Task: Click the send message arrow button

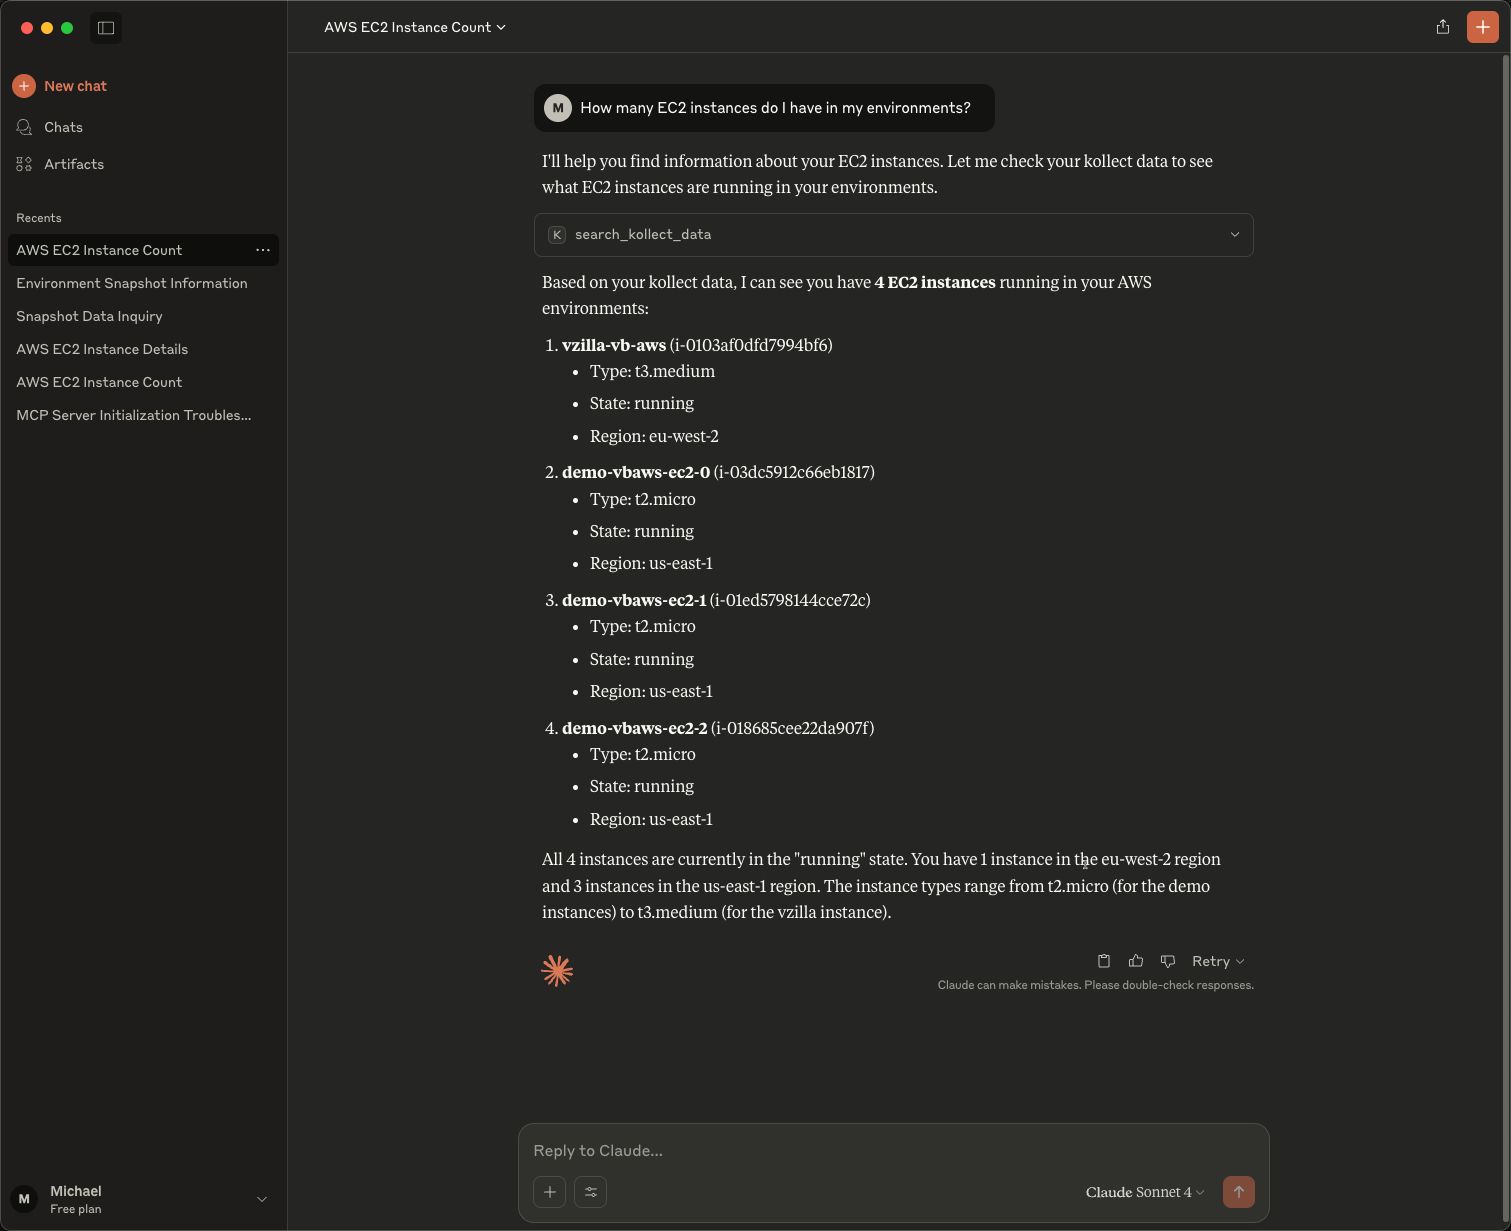Action: pos(1239,1192)
